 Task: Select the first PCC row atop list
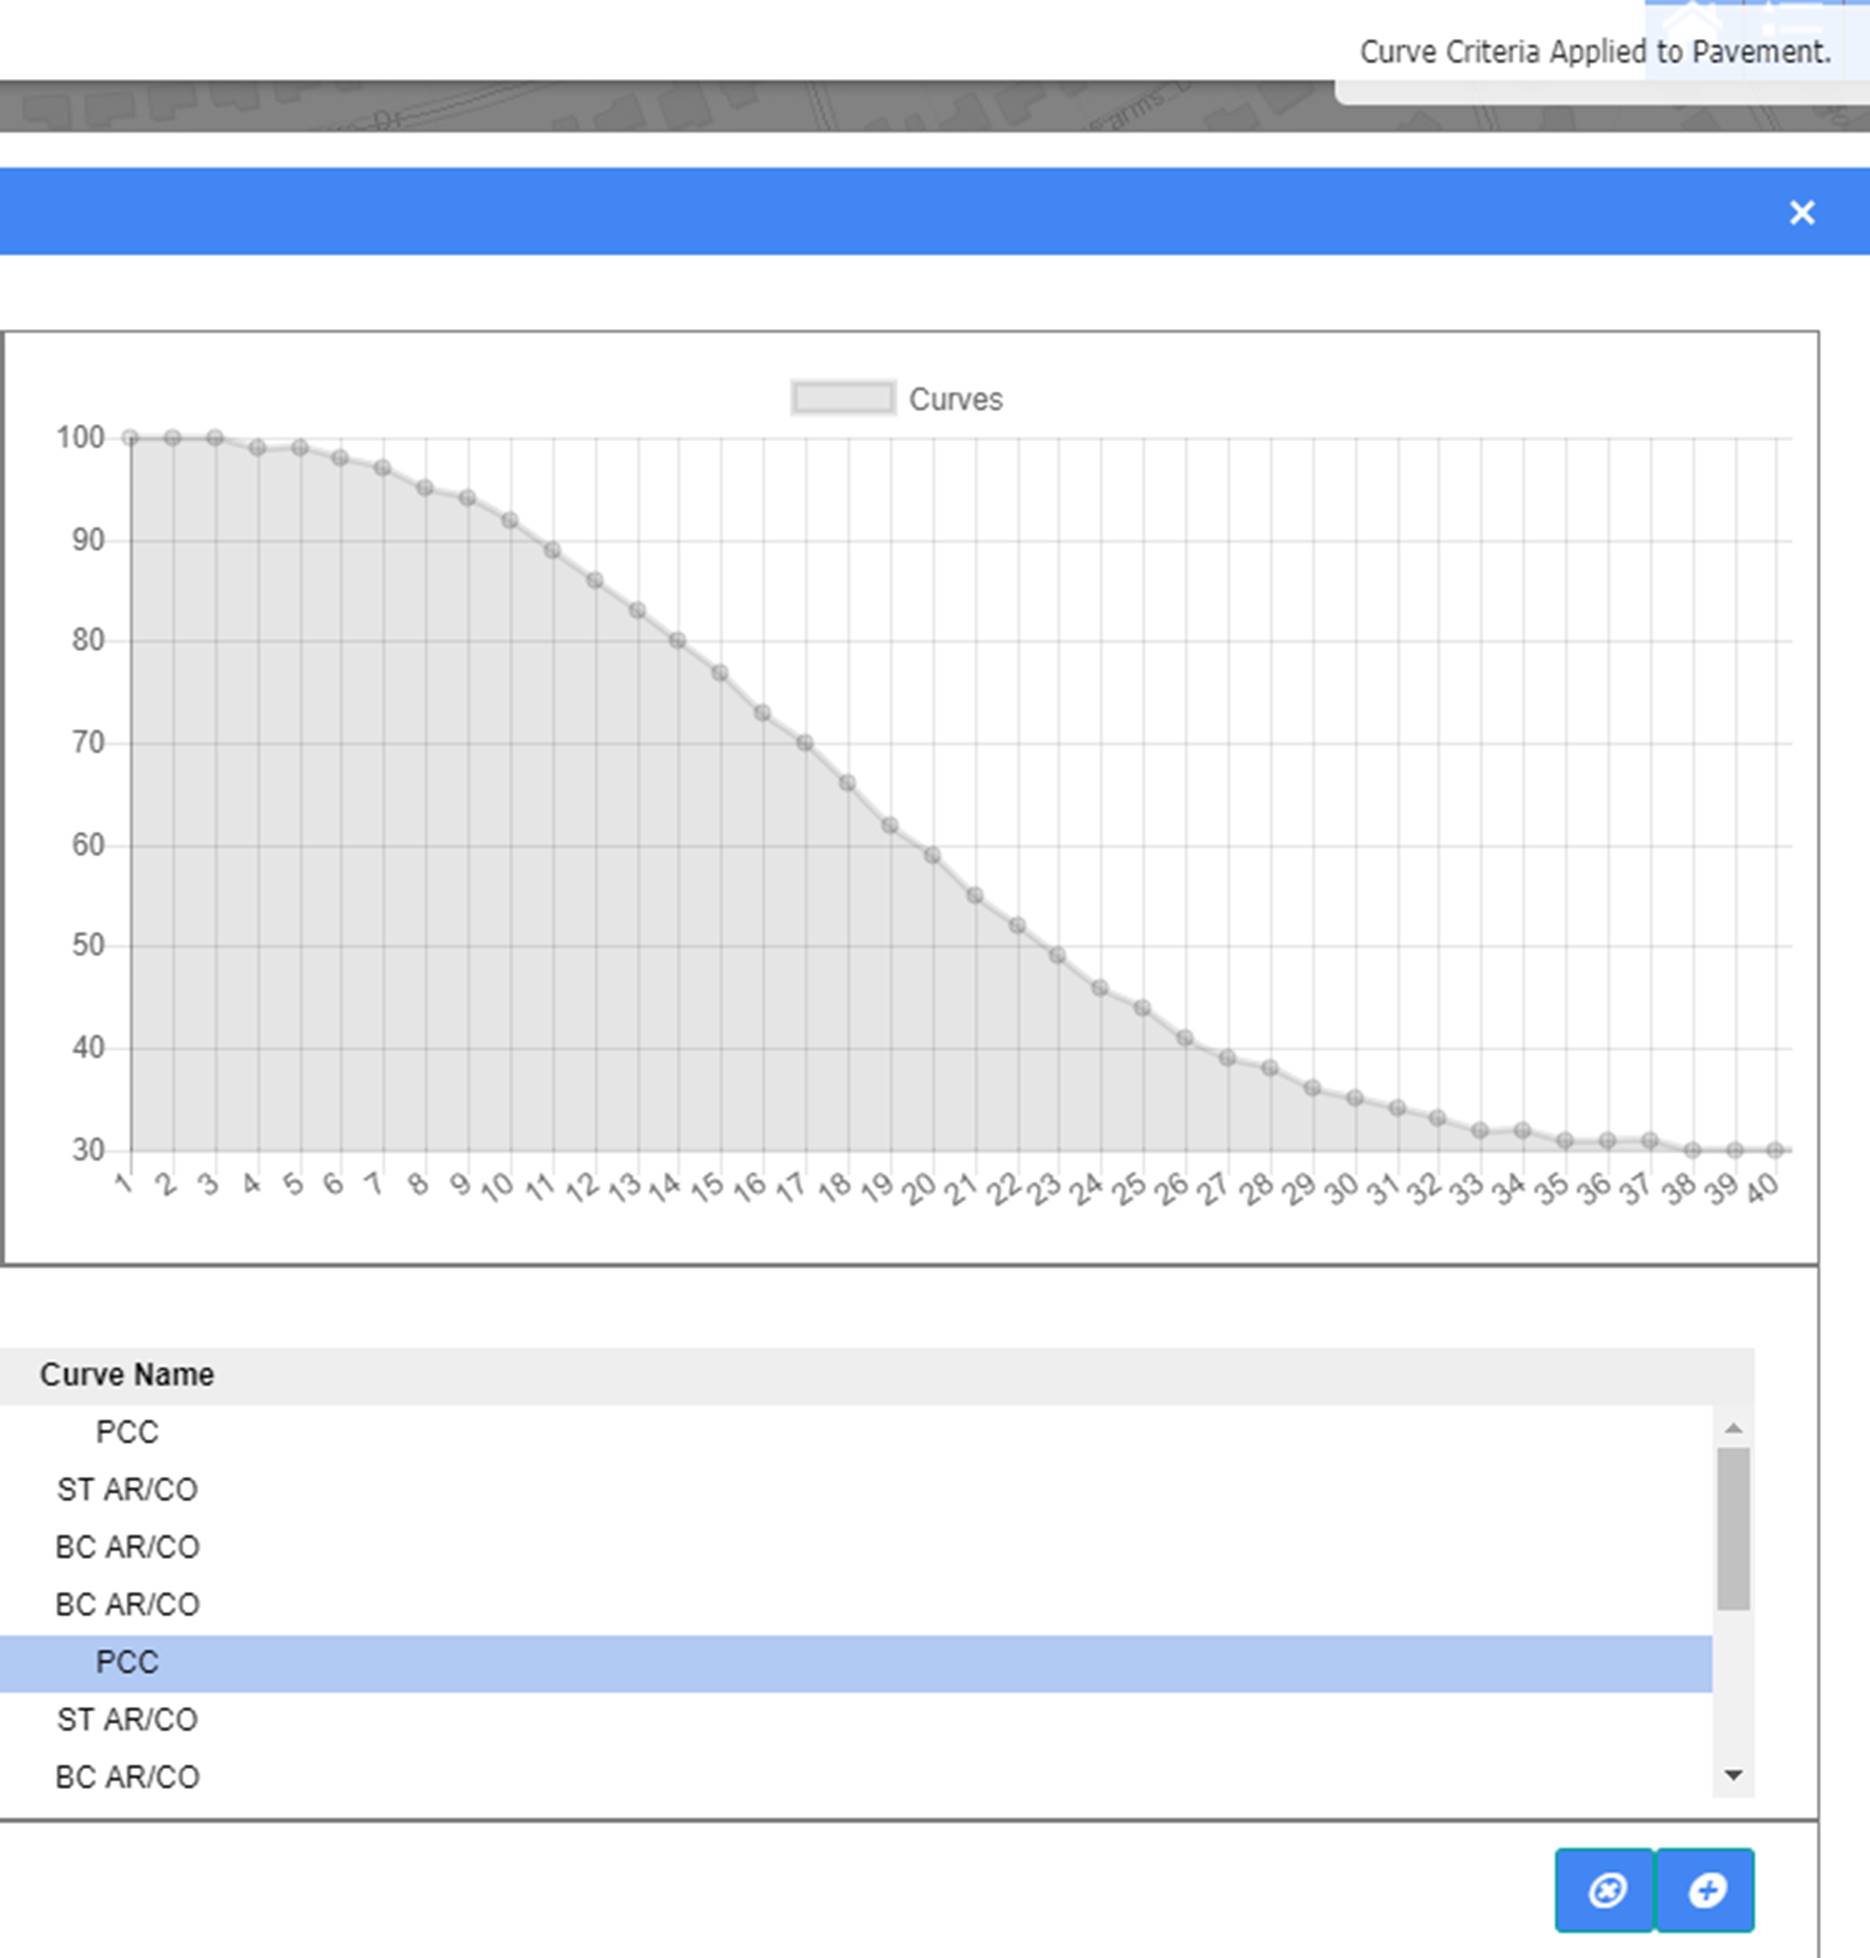(x=127, y=1432)
